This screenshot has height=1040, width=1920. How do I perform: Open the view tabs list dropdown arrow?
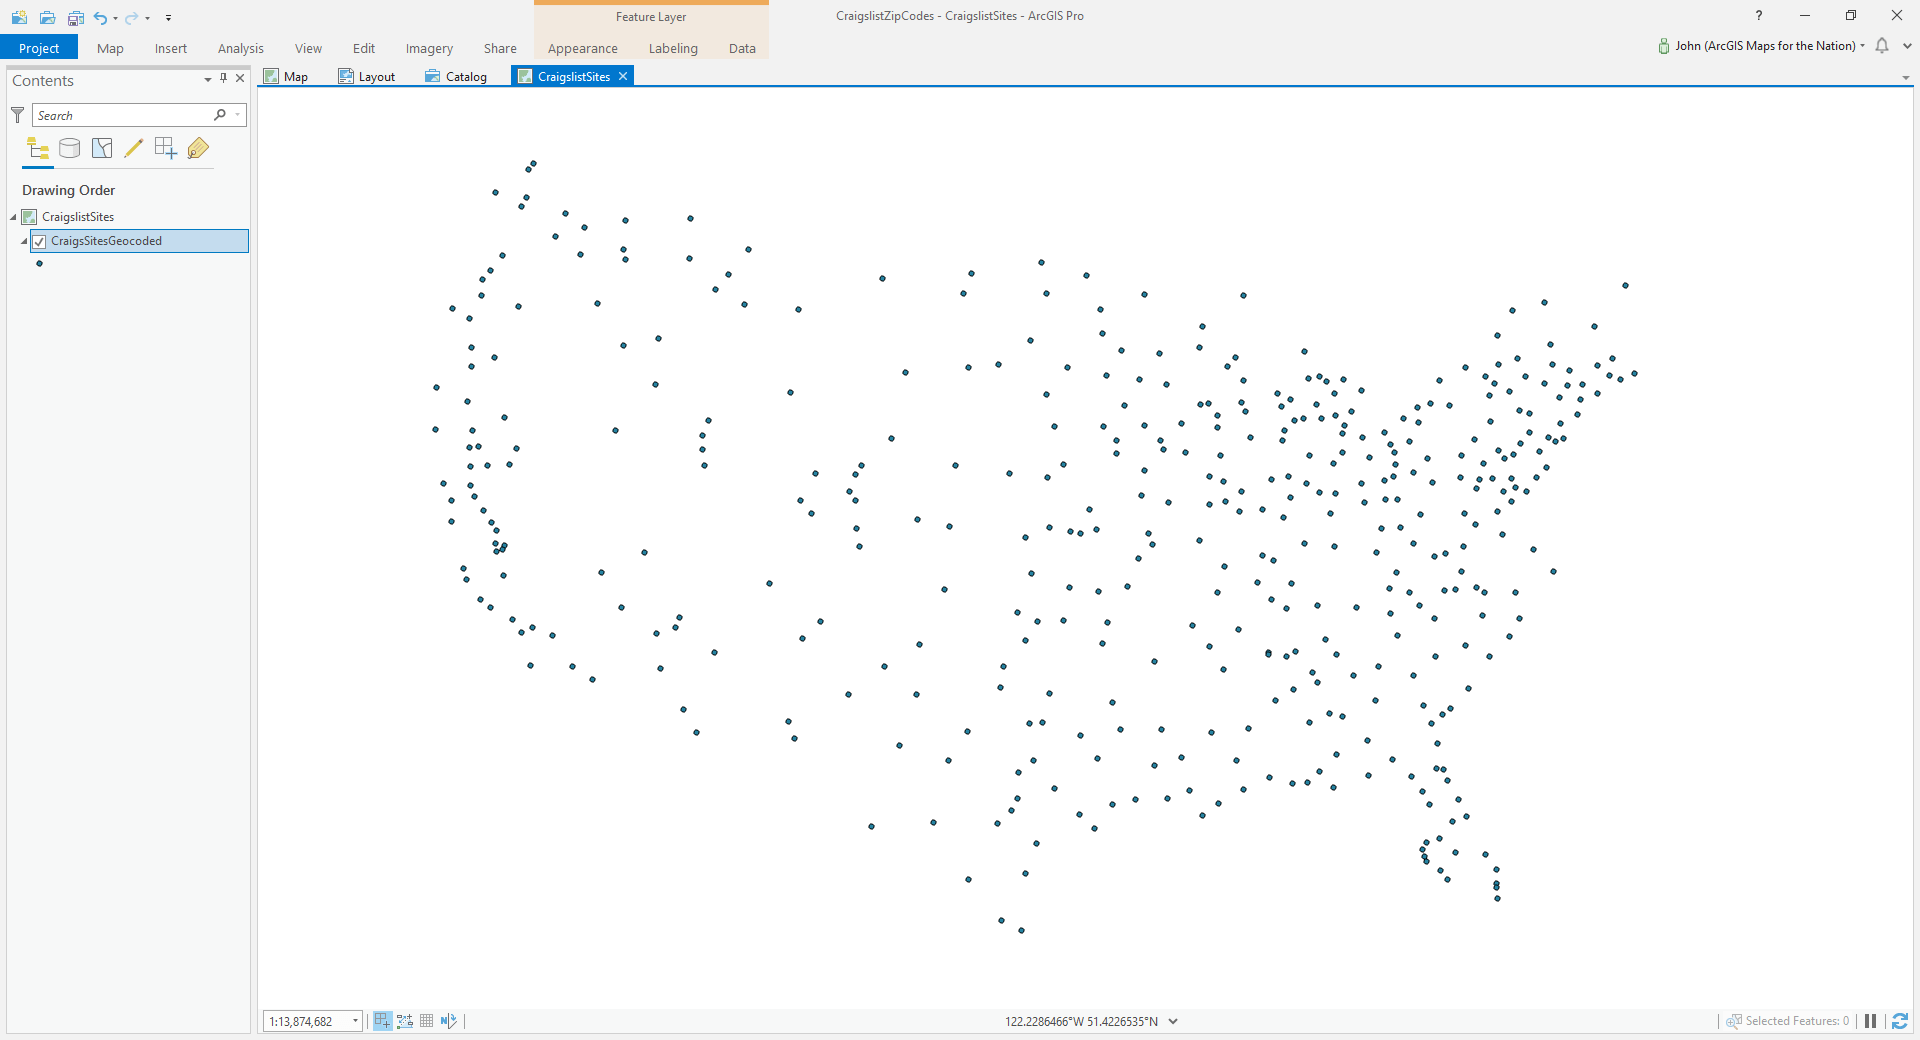(1905, 77)
